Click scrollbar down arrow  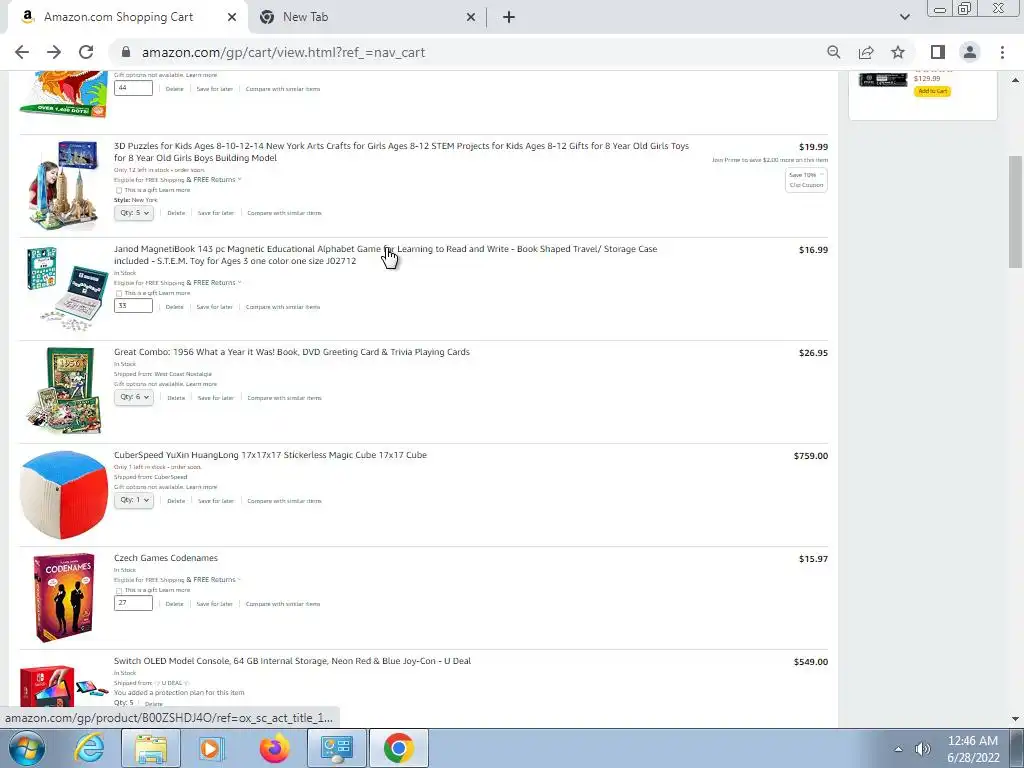point(1016,719)
